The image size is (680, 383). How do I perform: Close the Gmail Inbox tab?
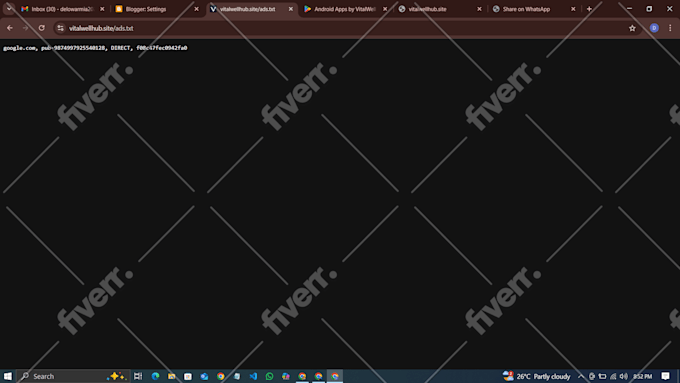(x=102, y=9)
